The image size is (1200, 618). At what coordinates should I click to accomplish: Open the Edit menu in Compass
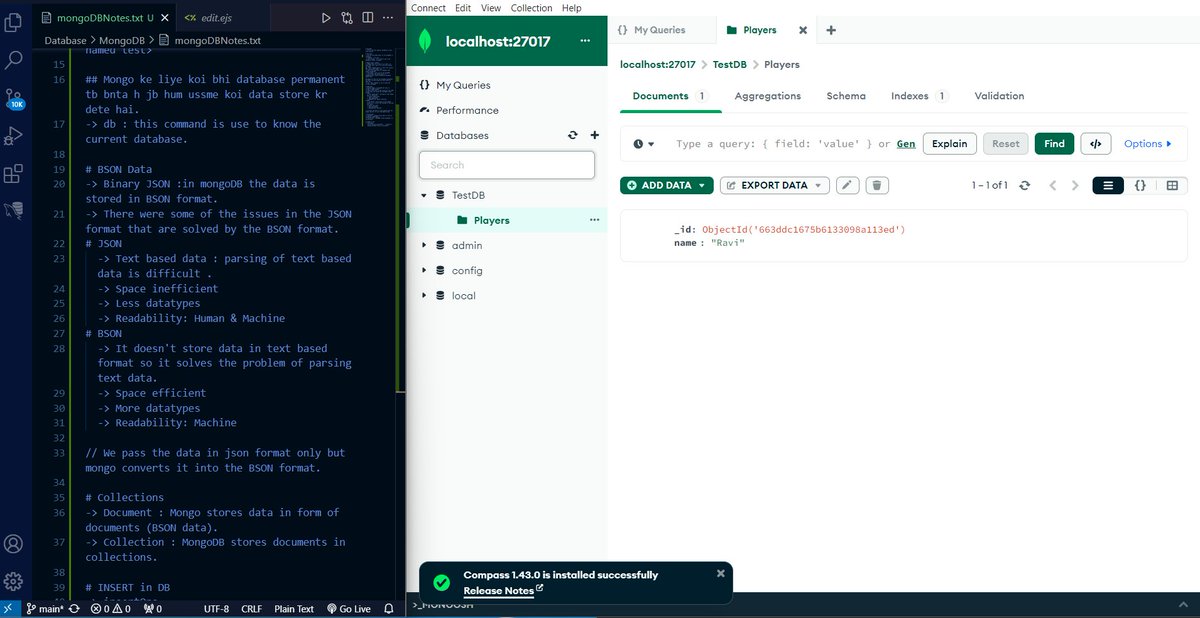463,7
